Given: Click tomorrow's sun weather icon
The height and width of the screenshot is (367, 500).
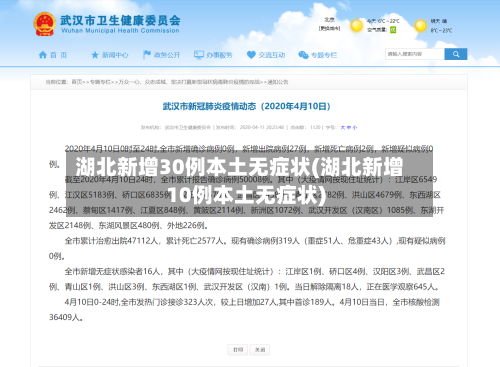Looking at the screenshot, I should [x=420, y=26].
